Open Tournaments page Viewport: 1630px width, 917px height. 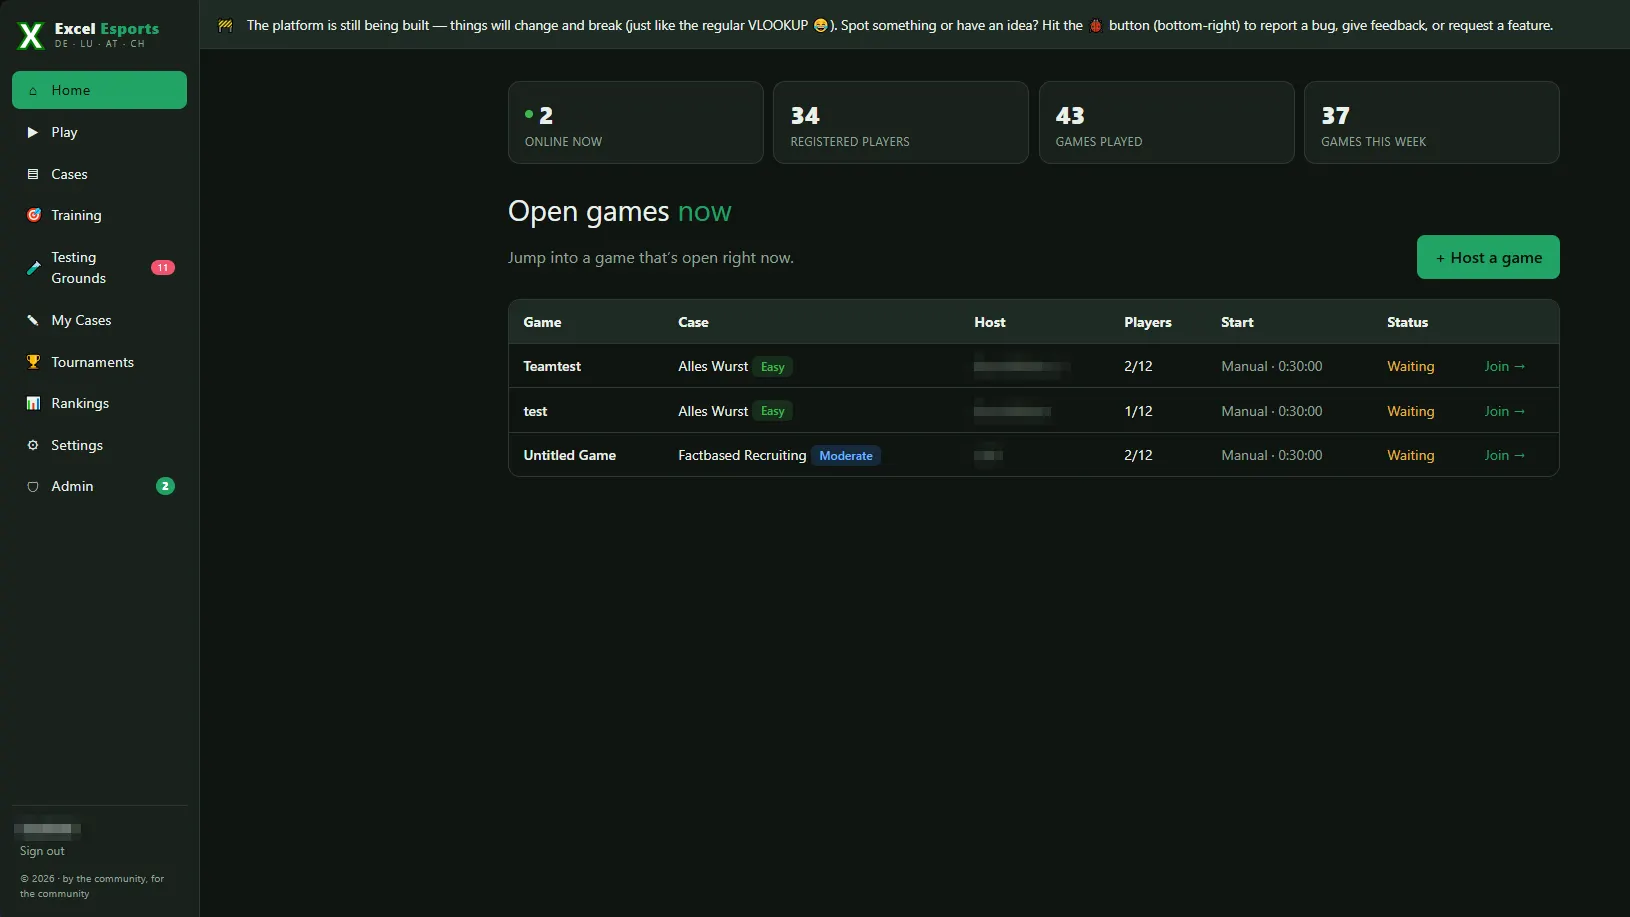99,362
